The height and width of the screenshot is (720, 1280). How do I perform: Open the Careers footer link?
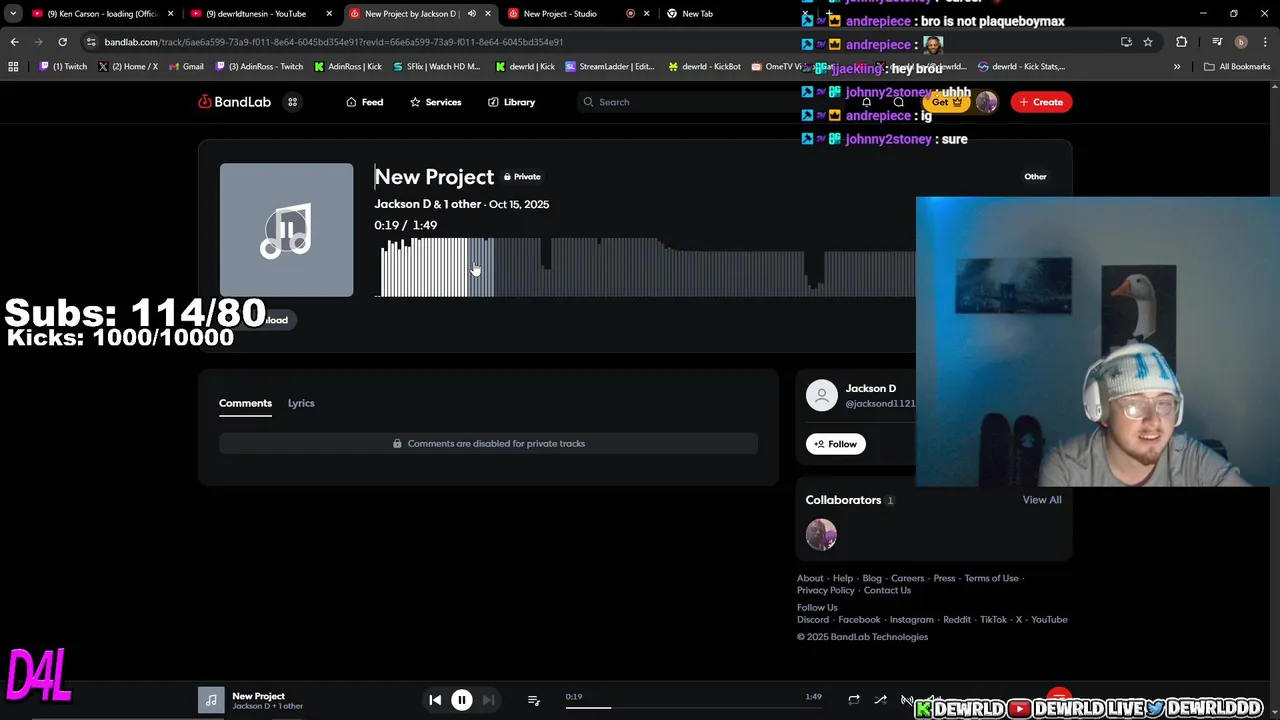tap(908, 578)
